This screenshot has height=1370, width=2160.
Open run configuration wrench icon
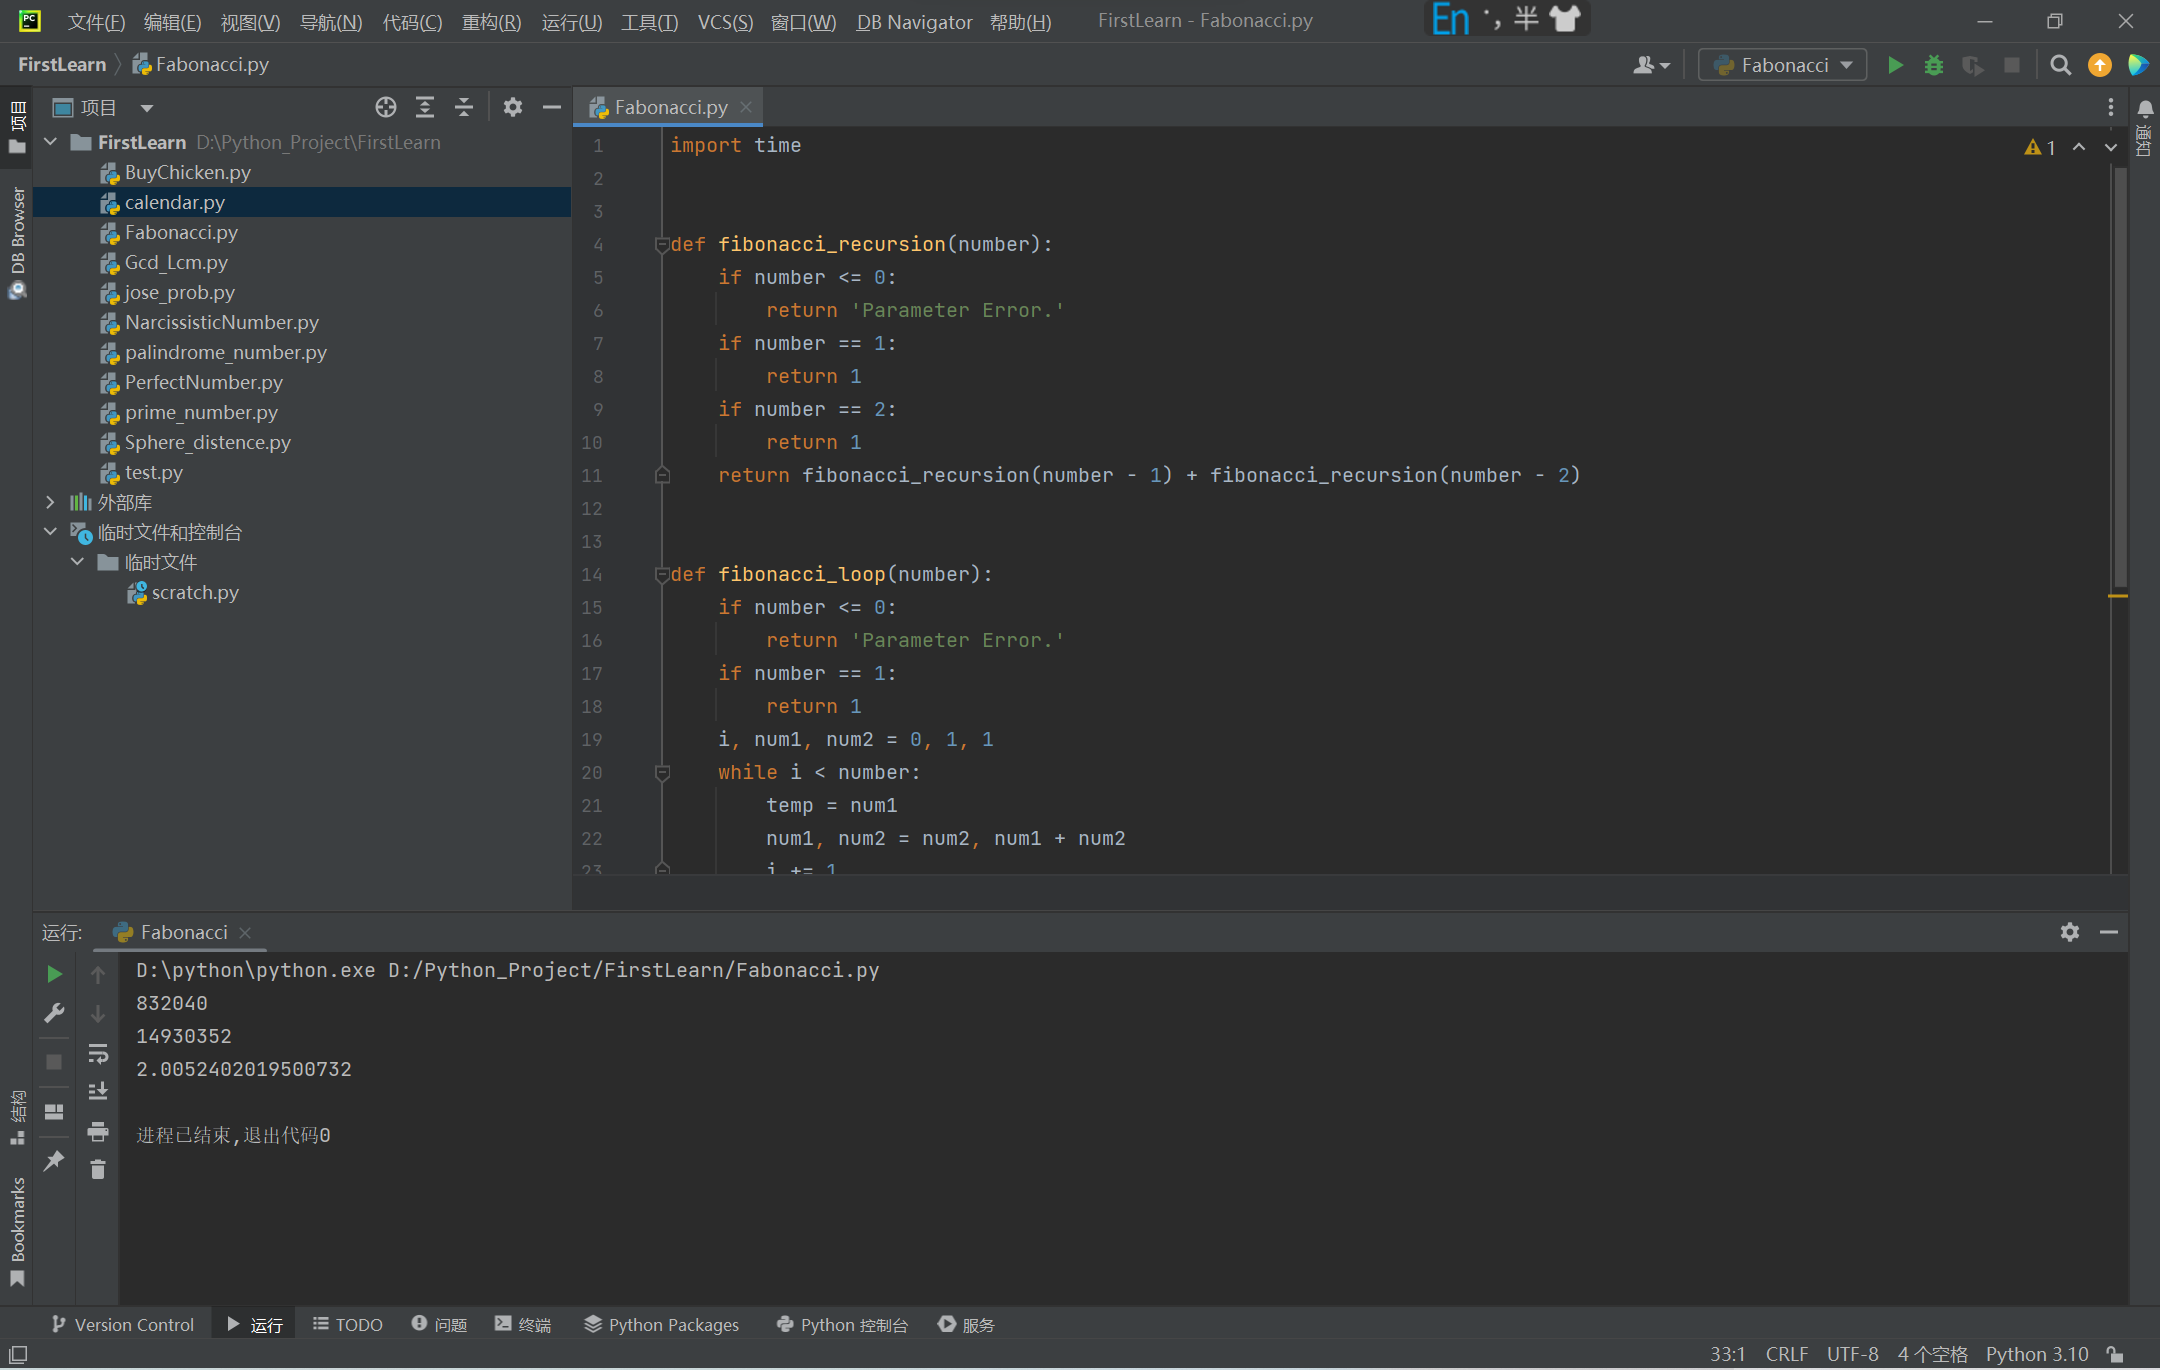(54, 1013)
